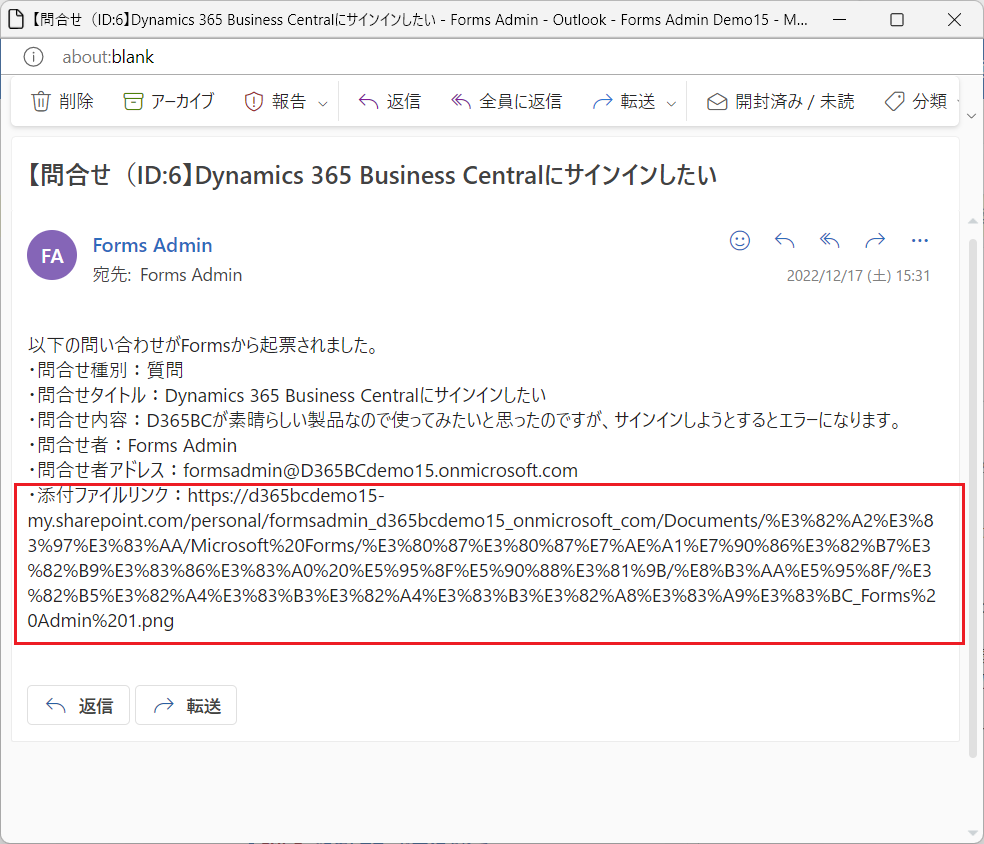This screenshot has width=984, height=844.
Task: Open the 転送 dropdown arrow in toolbar
Action: click(671, 103)
